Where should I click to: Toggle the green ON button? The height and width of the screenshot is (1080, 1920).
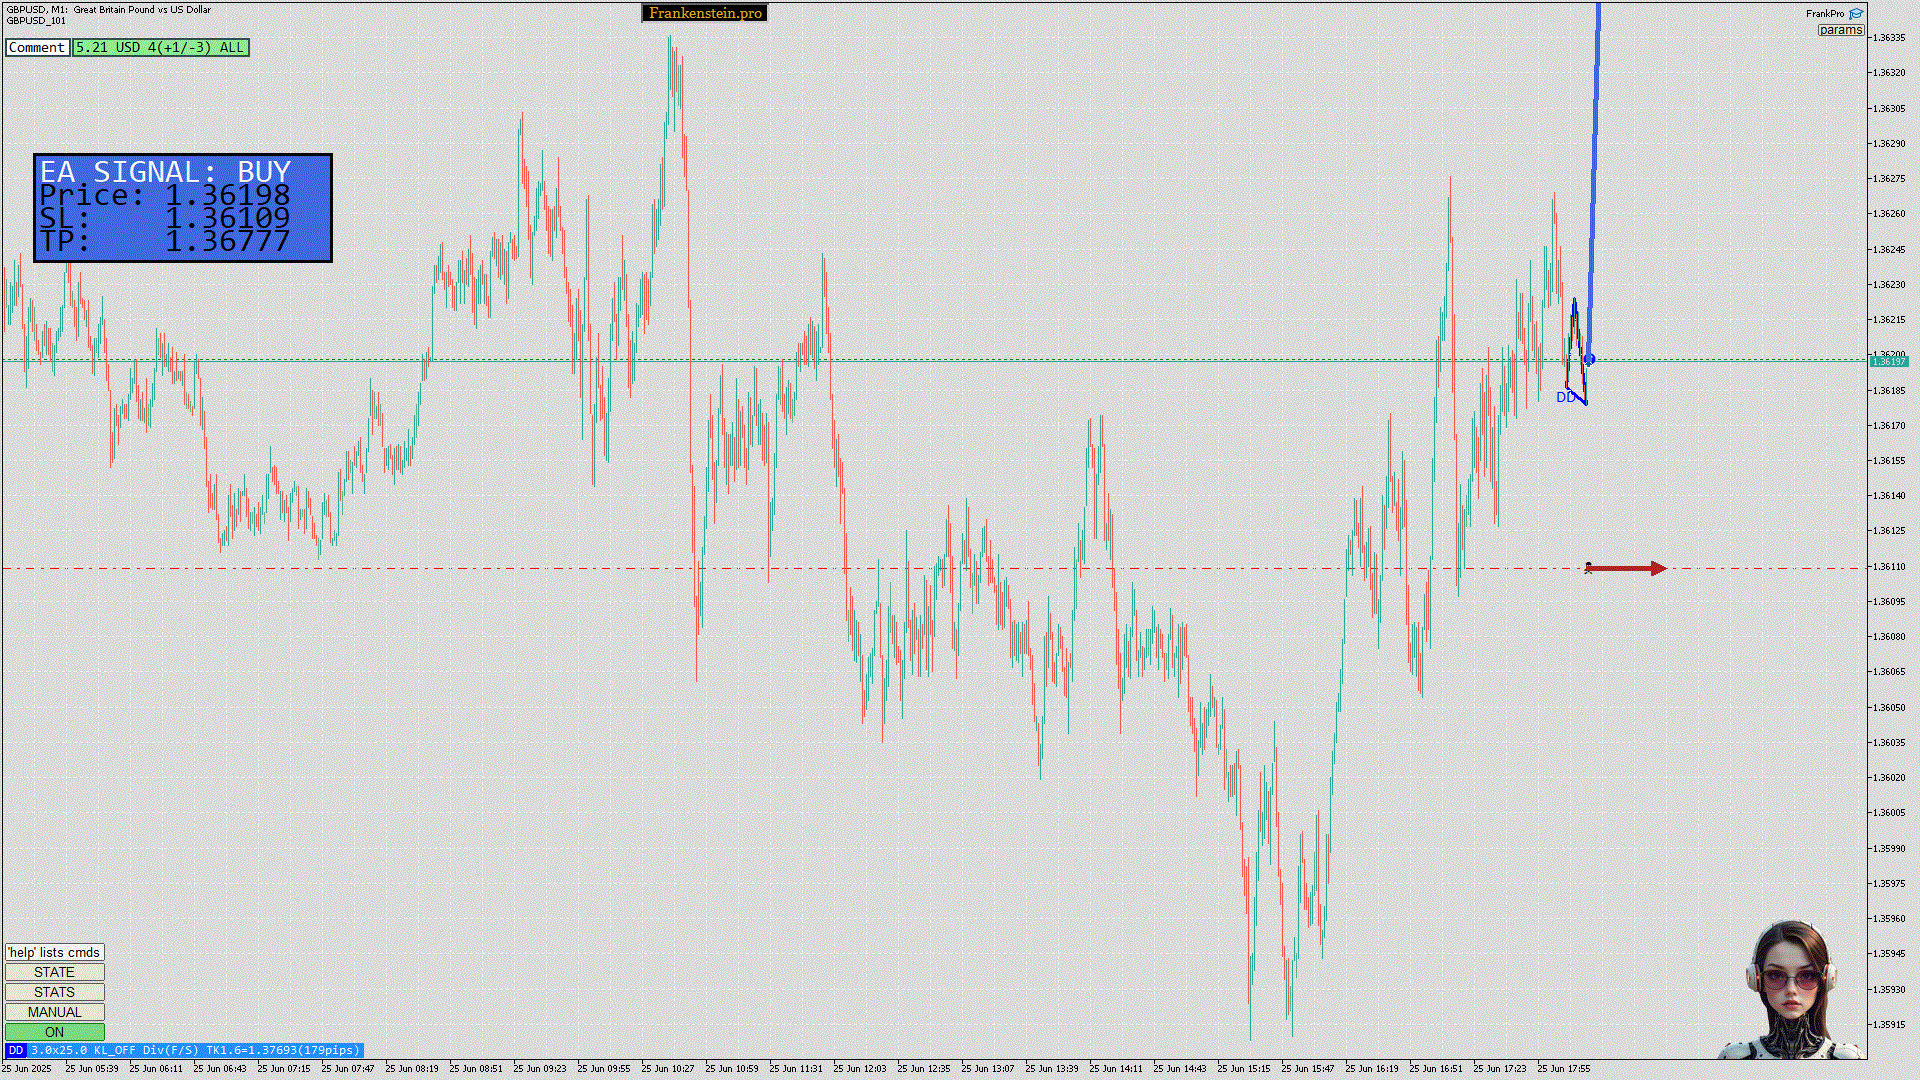click(54, 1032)
